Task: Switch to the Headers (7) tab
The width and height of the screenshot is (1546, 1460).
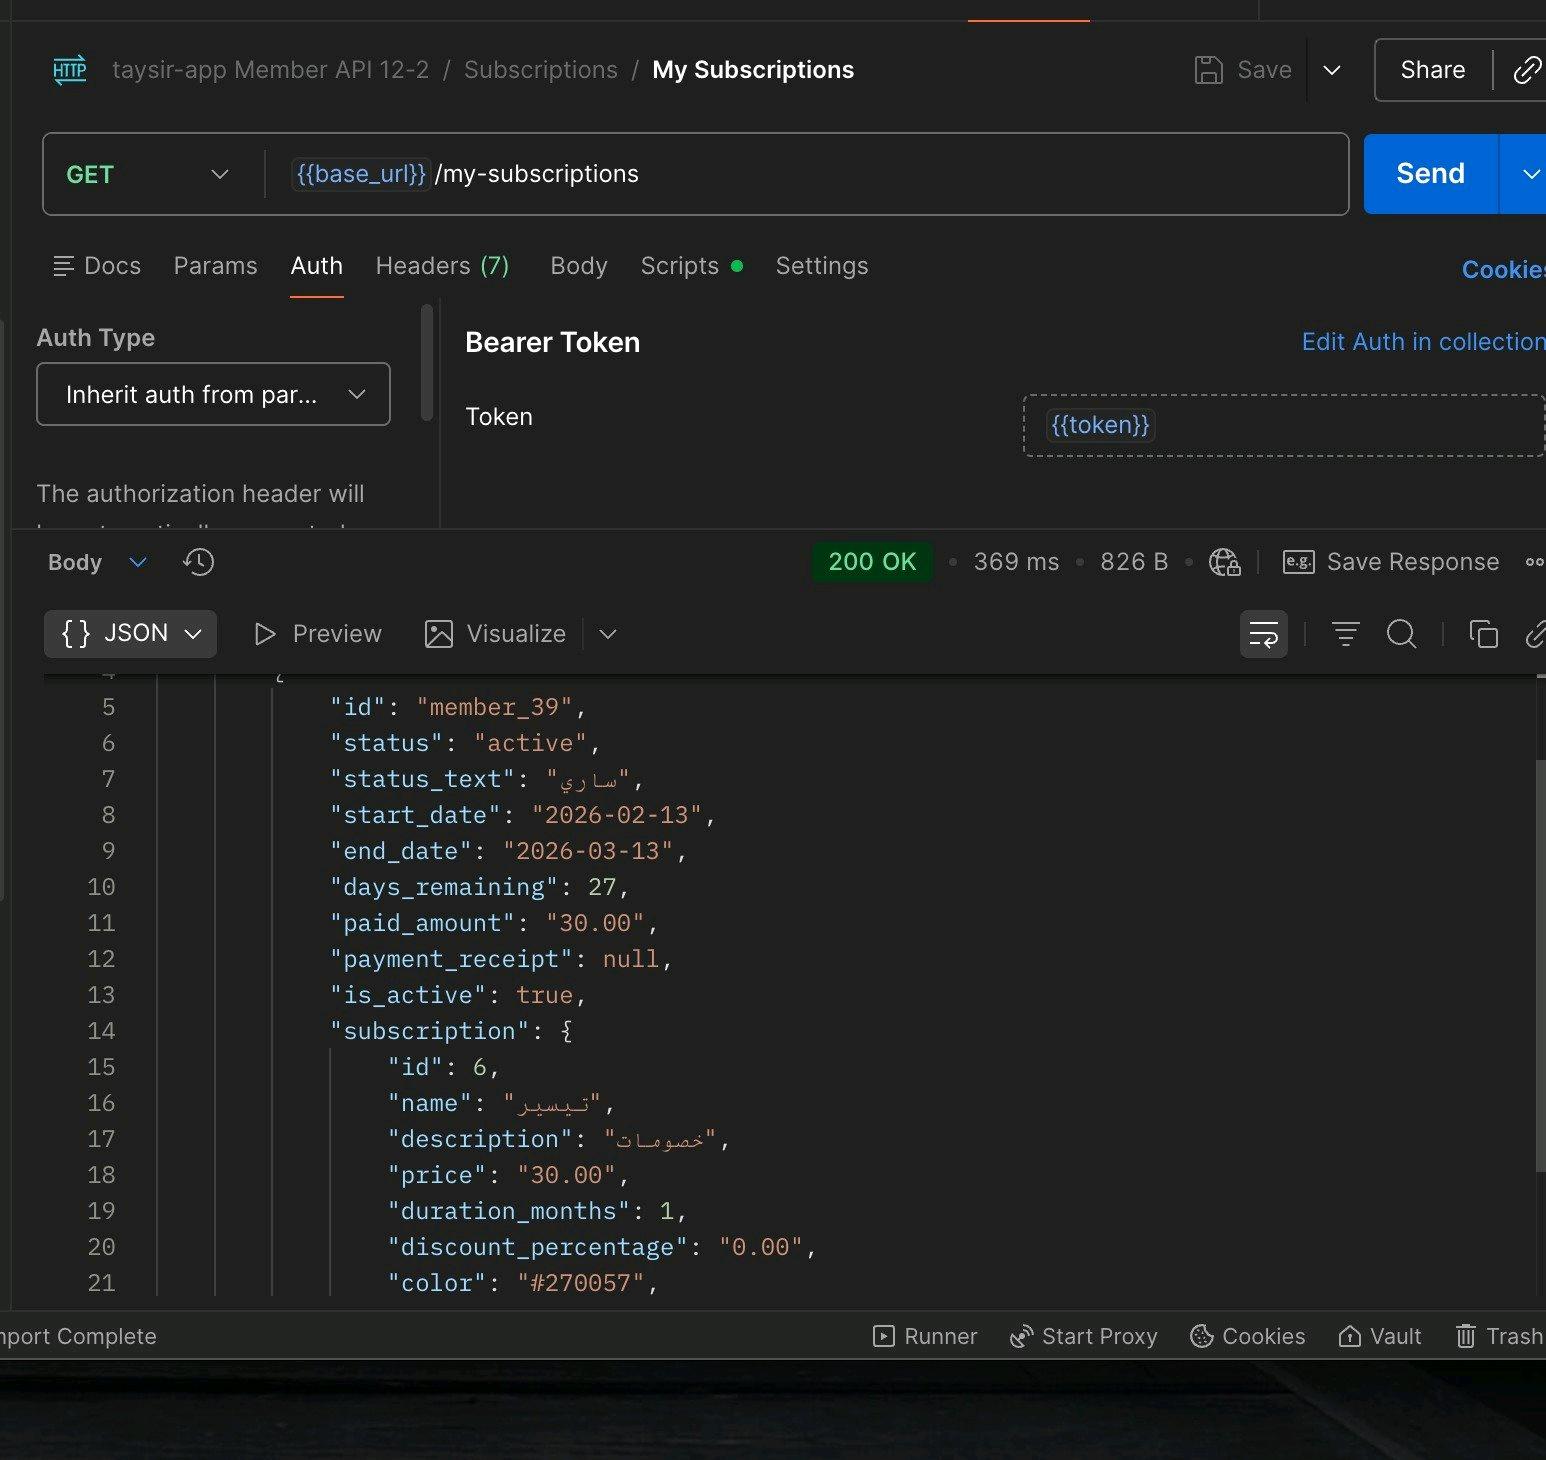Action: (442, 266)
